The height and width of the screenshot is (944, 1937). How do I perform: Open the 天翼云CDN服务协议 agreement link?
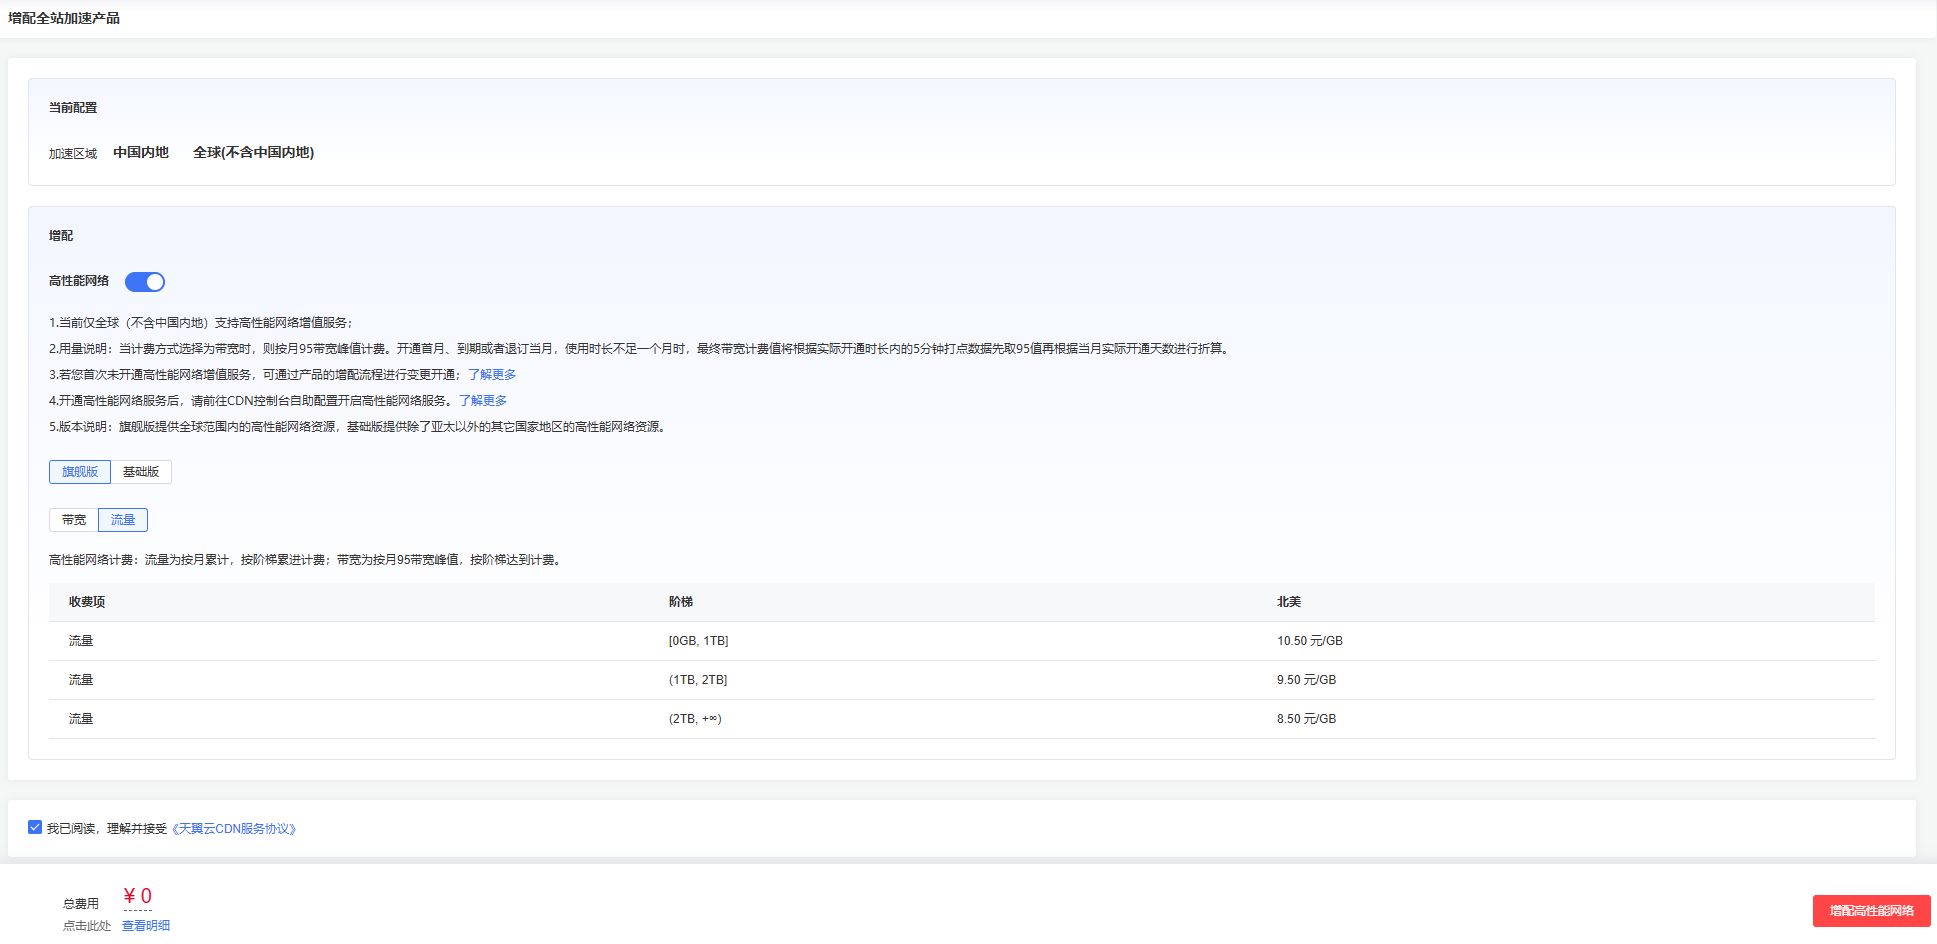(x=234, y=829)
